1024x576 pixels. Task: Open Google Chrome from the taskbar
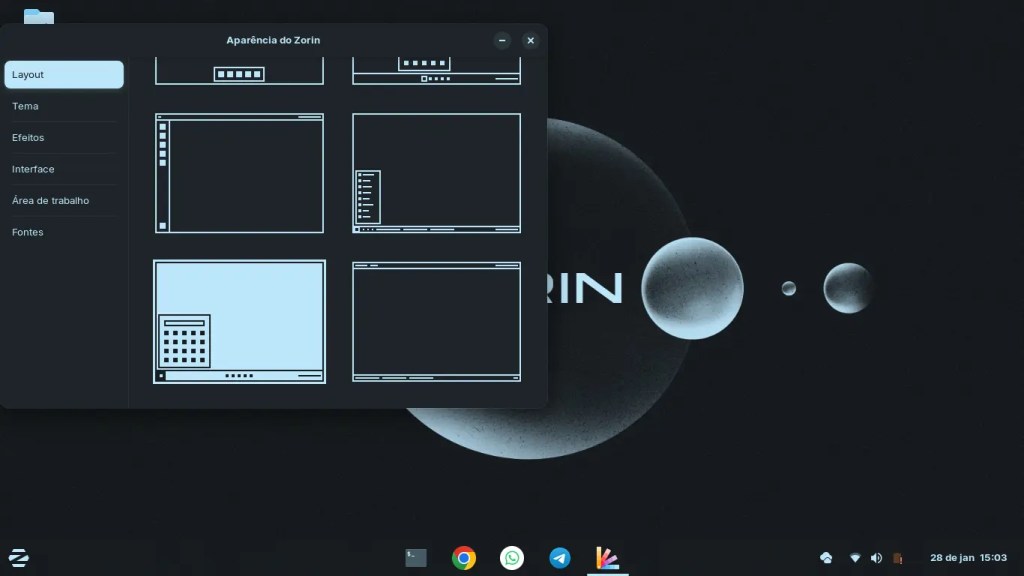(463, 558)
